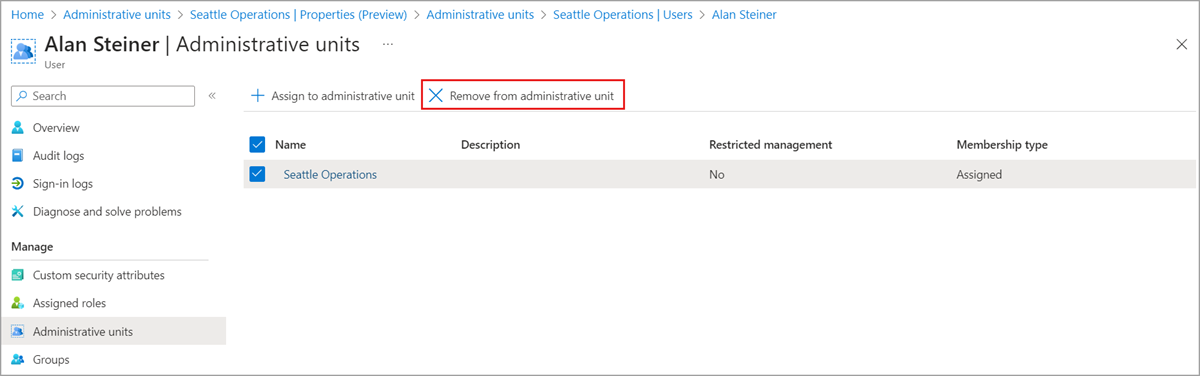Click the Groups people icon
This screenshot has height=376, width=1200.
tap(18, 359)
